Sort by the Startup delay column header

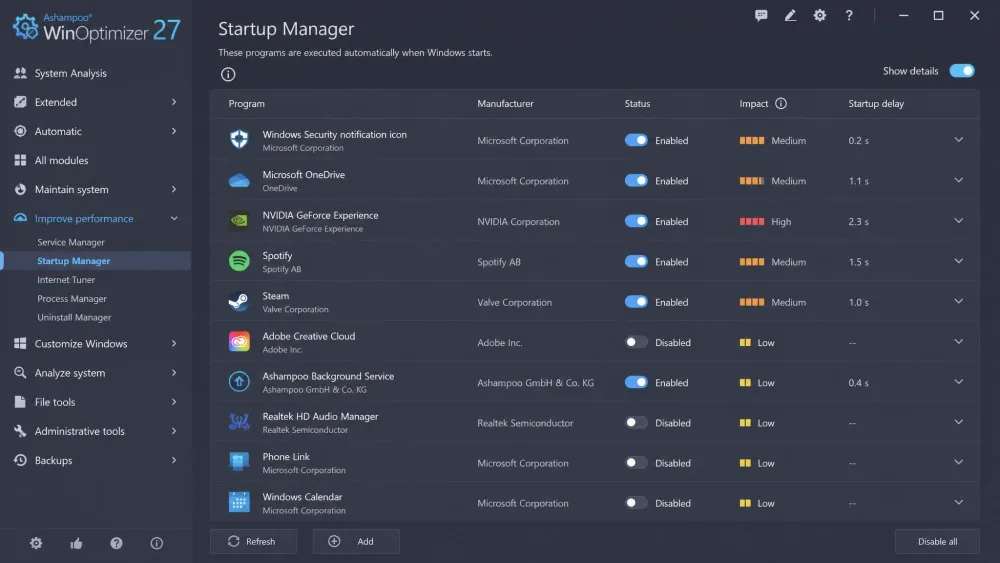(x=876, y=103)
